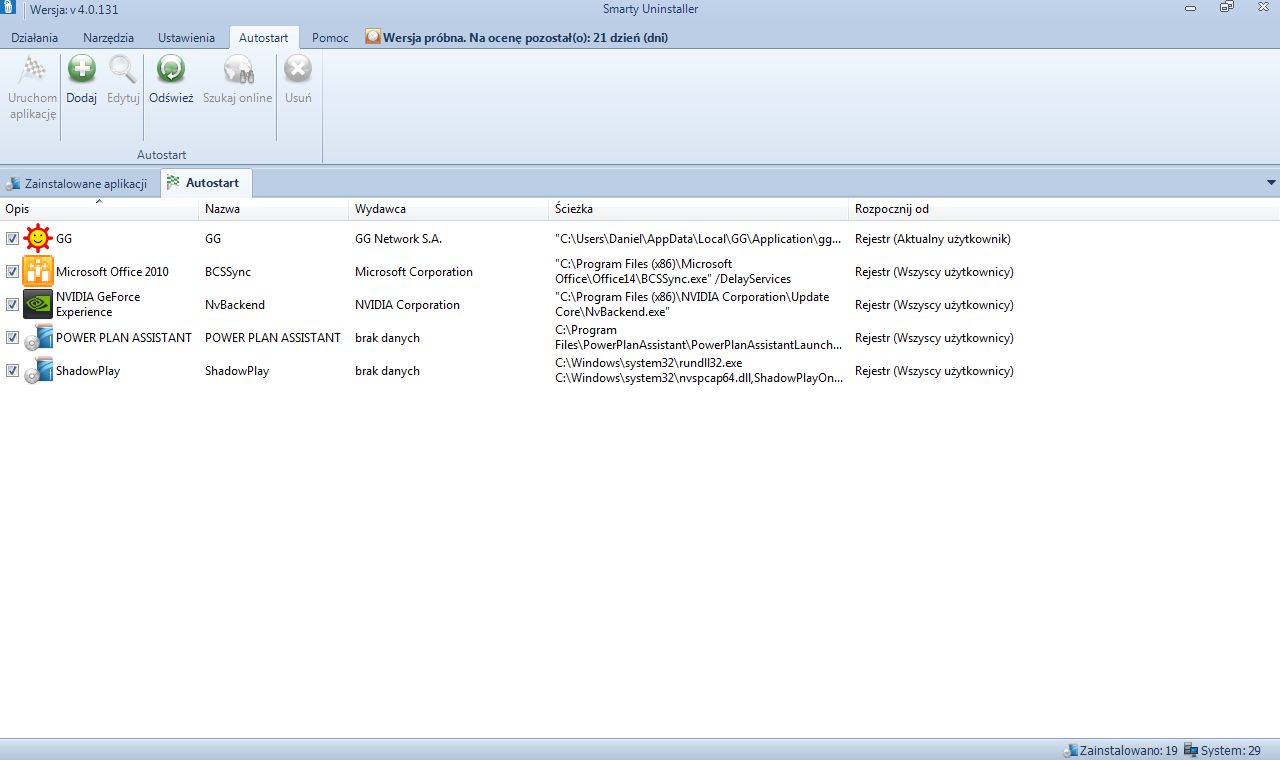
Task: Open the Działania ribbon tab
Action: click(35, 38)
